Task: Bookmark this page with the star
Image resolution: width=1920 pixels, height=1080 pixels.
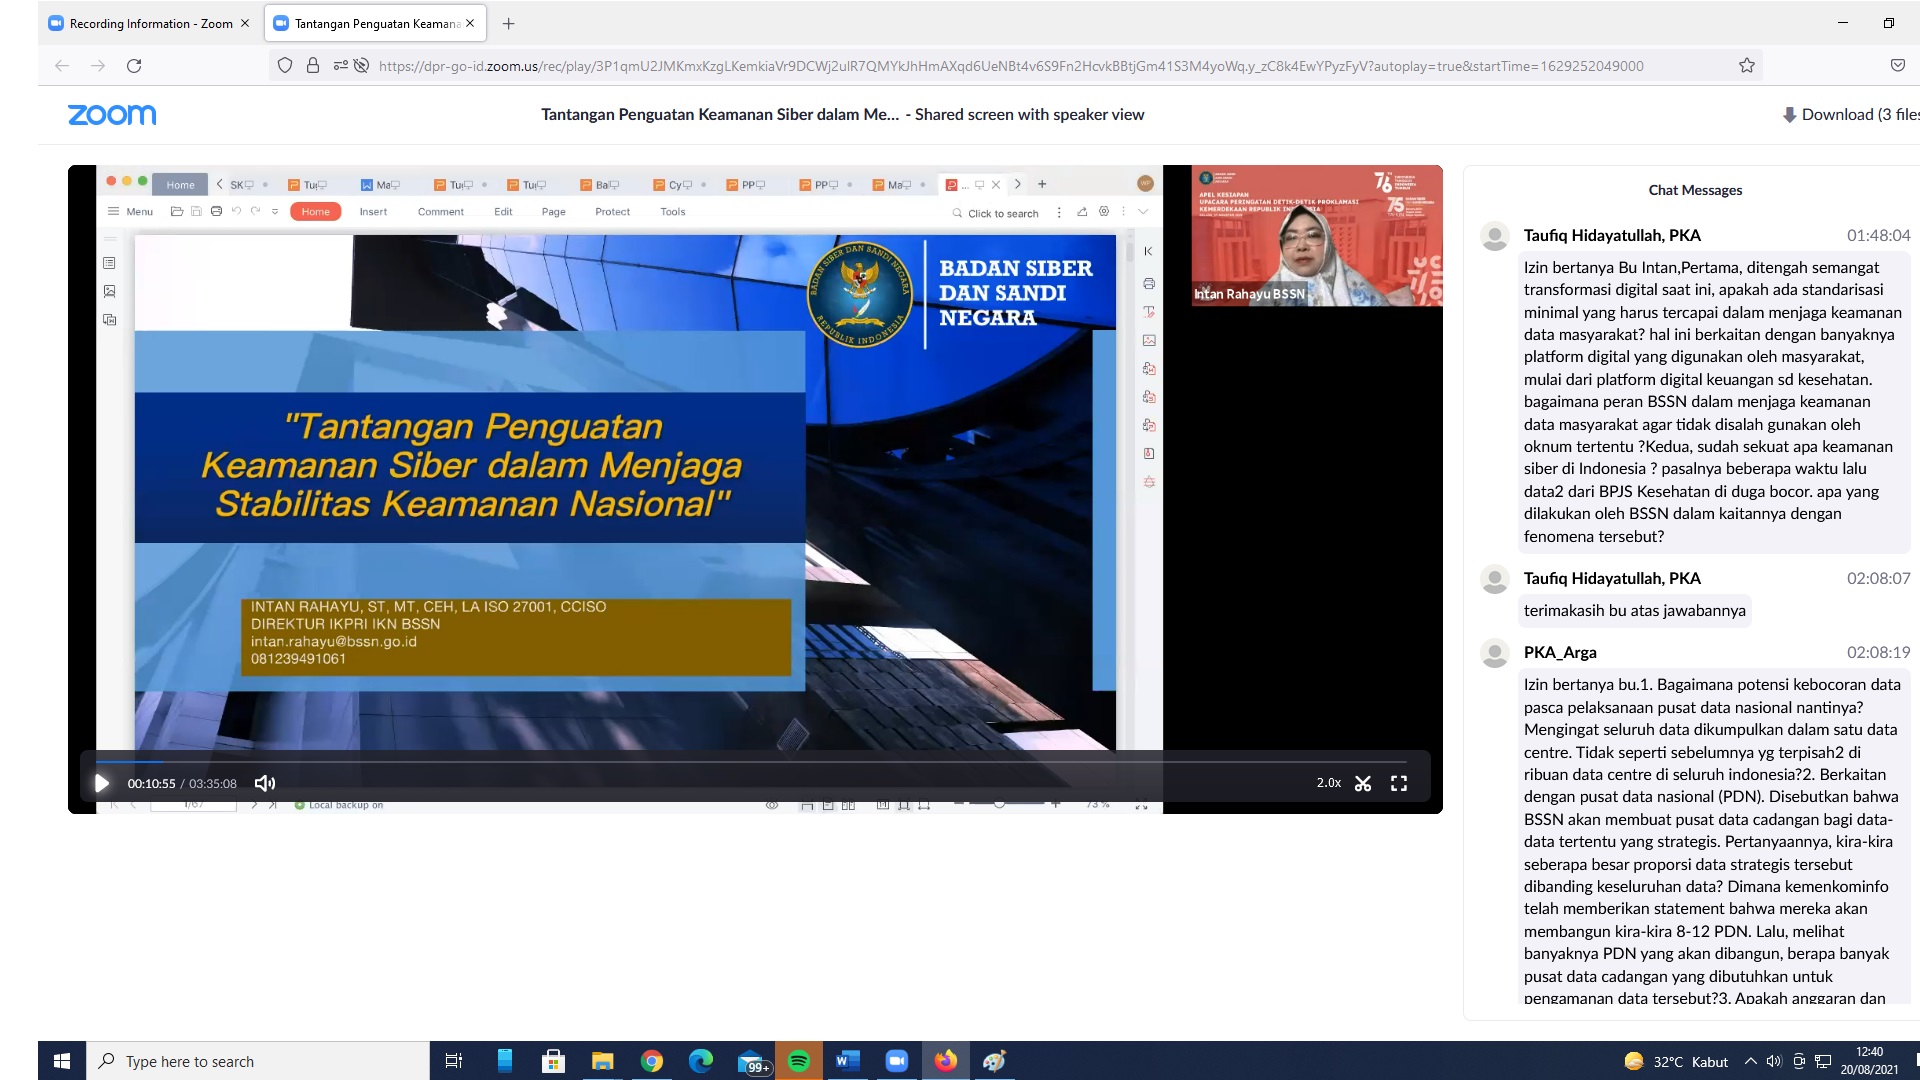Action: [1747, 66]
